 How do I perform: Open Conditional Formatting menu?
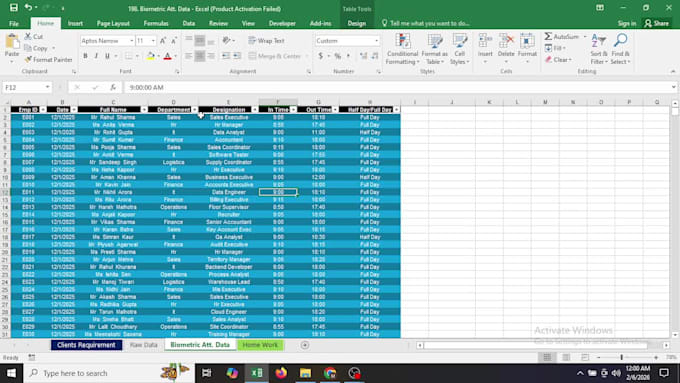click(x=402, y=49)
